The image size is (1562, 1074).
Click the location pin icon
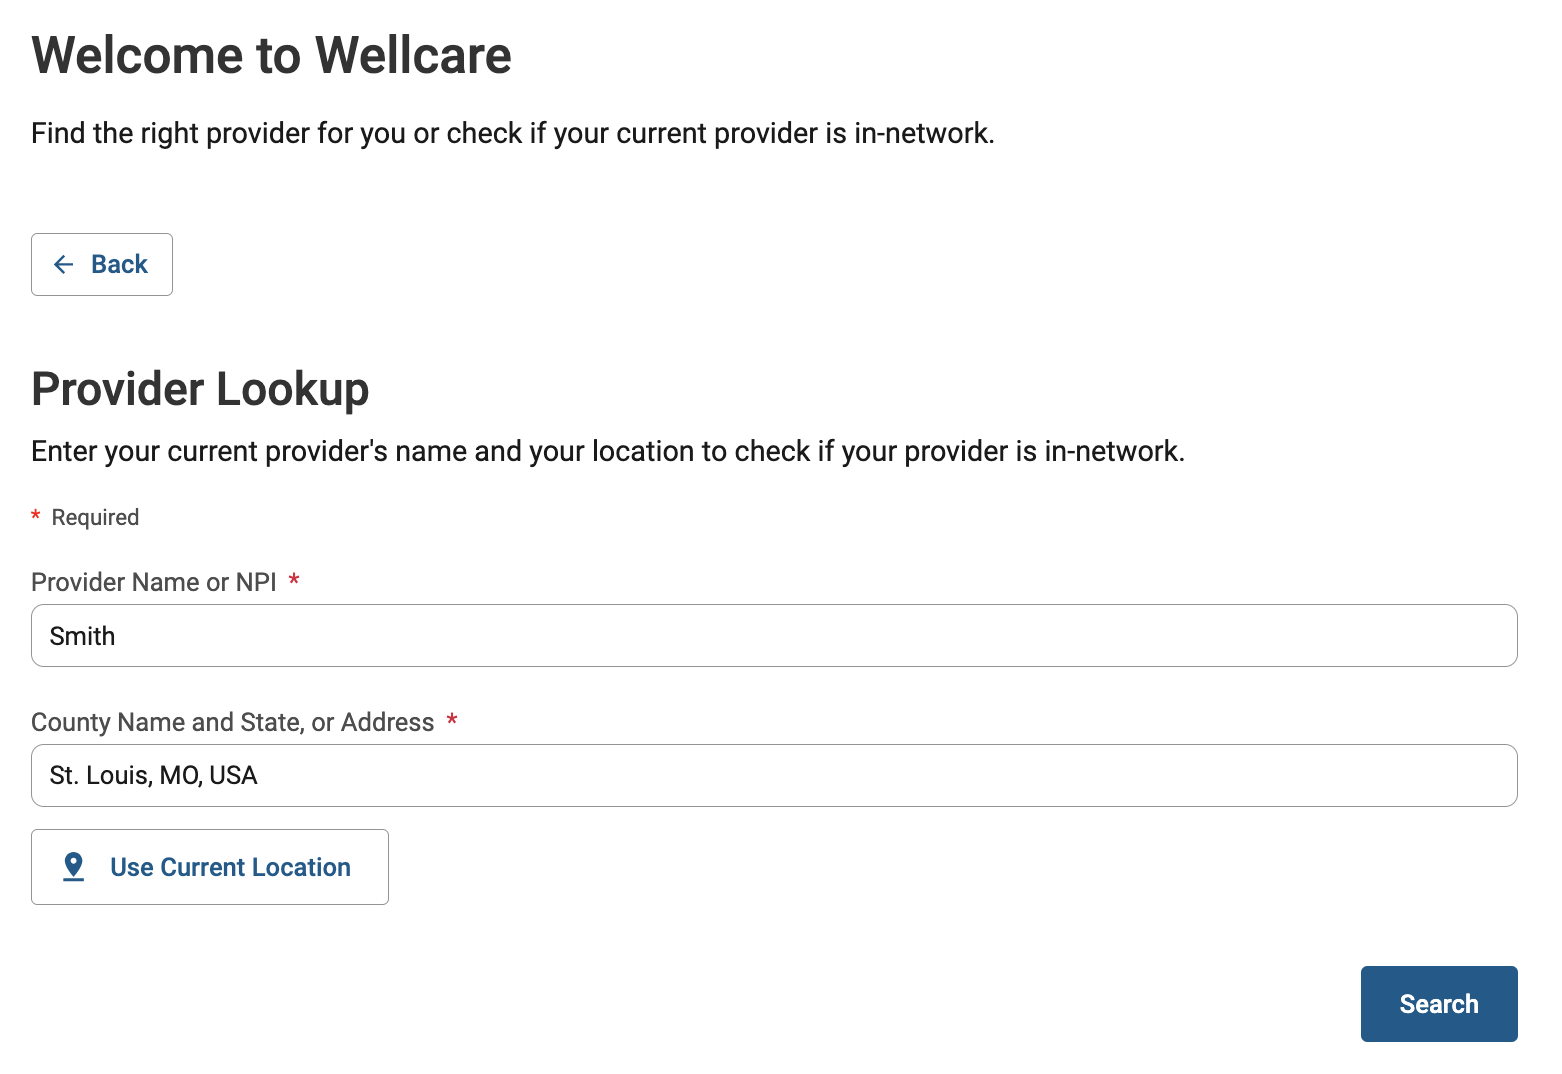pos(73,866)
